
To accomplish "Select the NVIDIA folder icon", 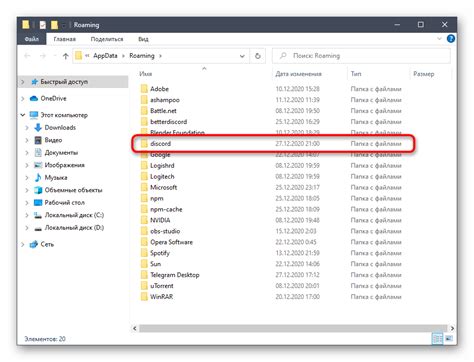I will coord(144,220).
